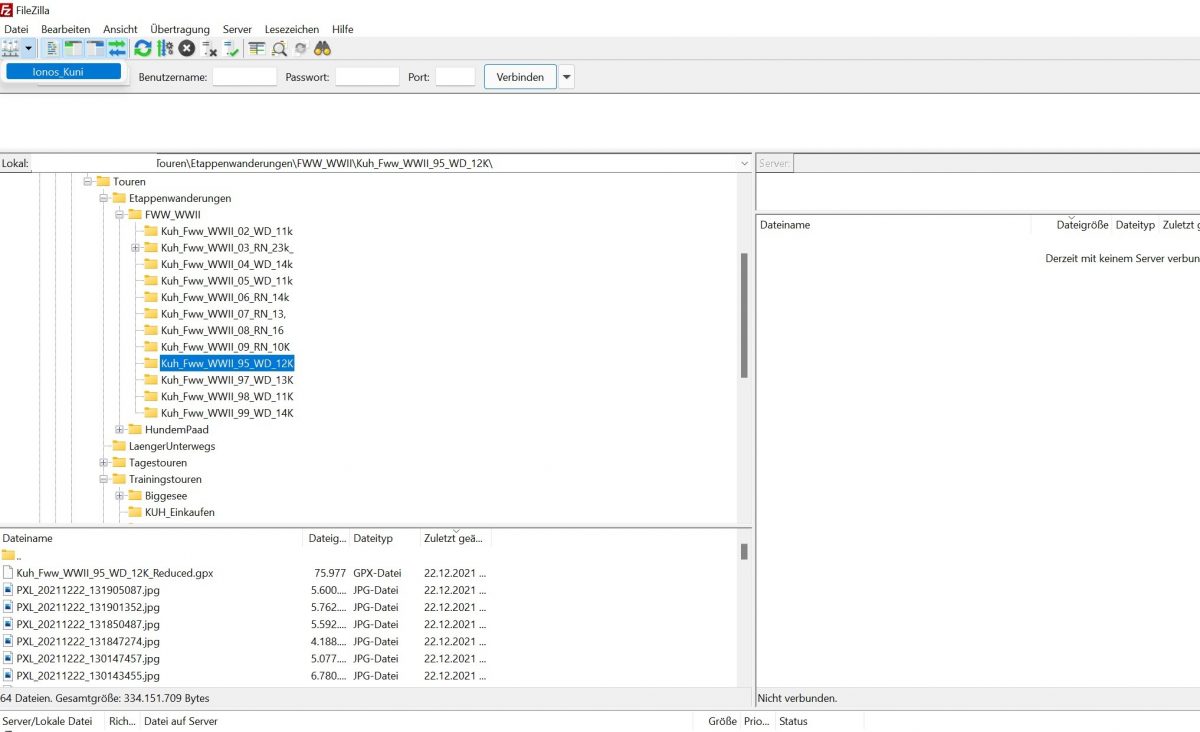Click into the Benutzername input field

(244, 77)
